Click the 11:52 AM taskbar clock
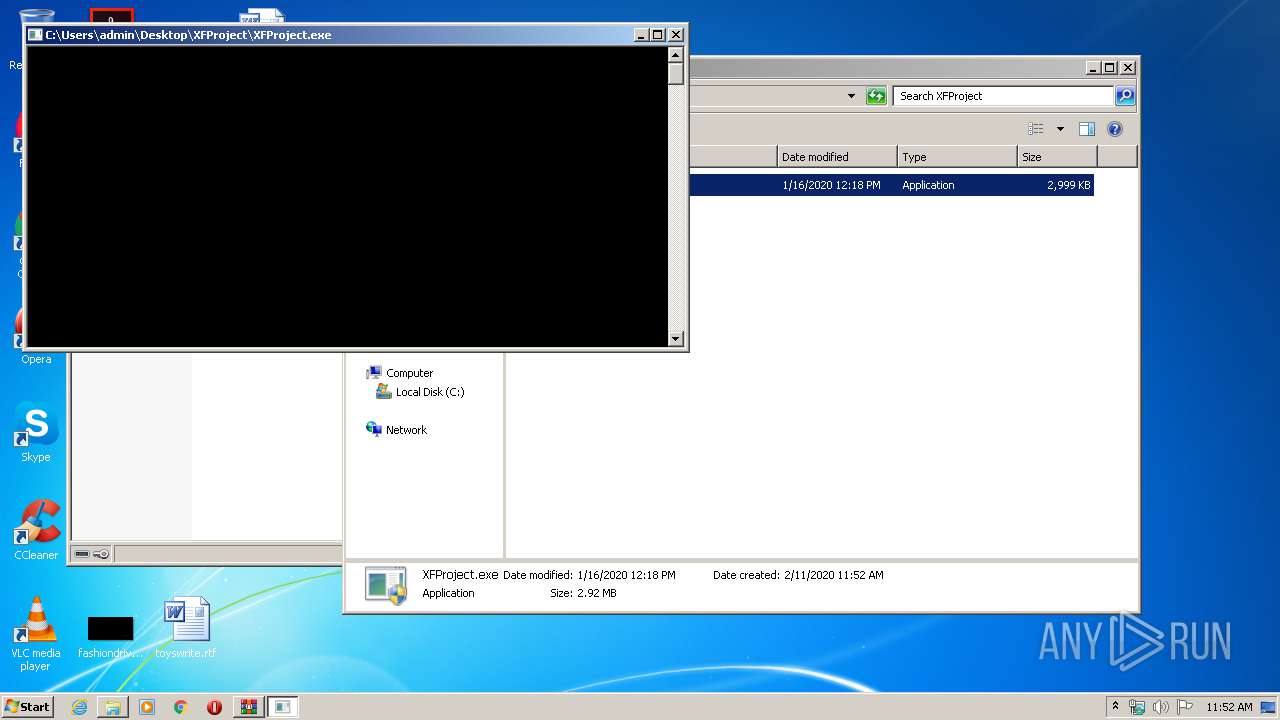This screenshot has width=1280, height=720. click(x=1229, y=707)
